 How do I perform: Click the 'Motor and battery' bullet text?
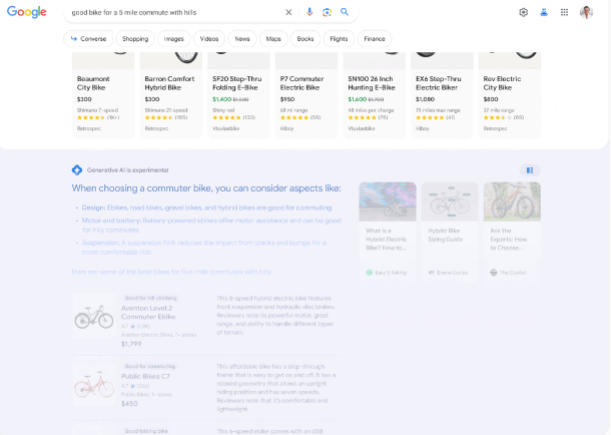click(x=212, y=225)
